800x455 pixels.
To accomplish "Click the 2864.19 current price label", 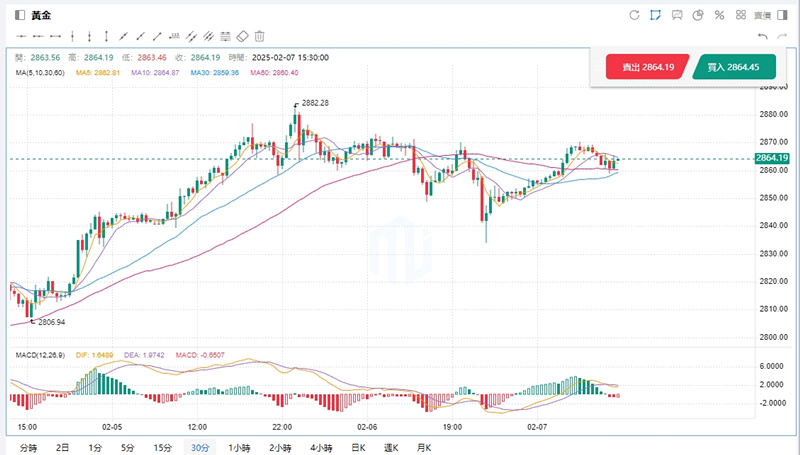I will click(x=773, y=159).
